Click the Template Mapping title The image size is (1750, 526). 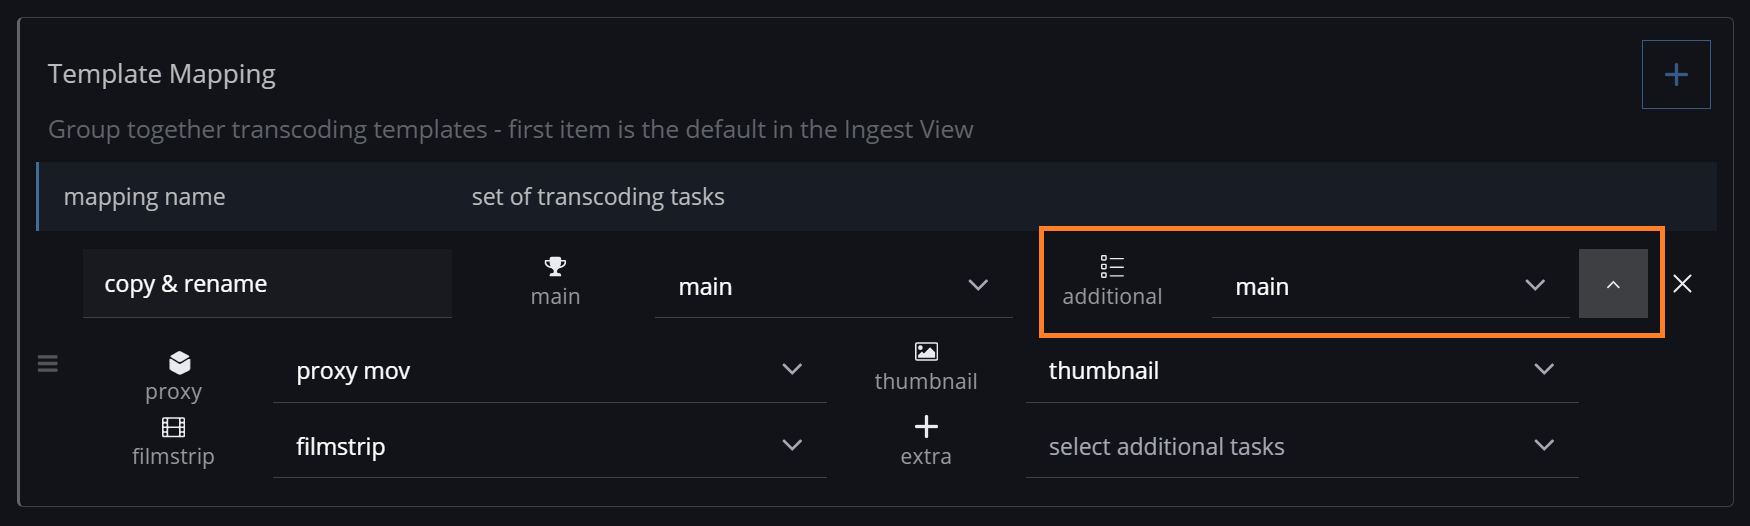pyautogui.click(x=162, y=74)
